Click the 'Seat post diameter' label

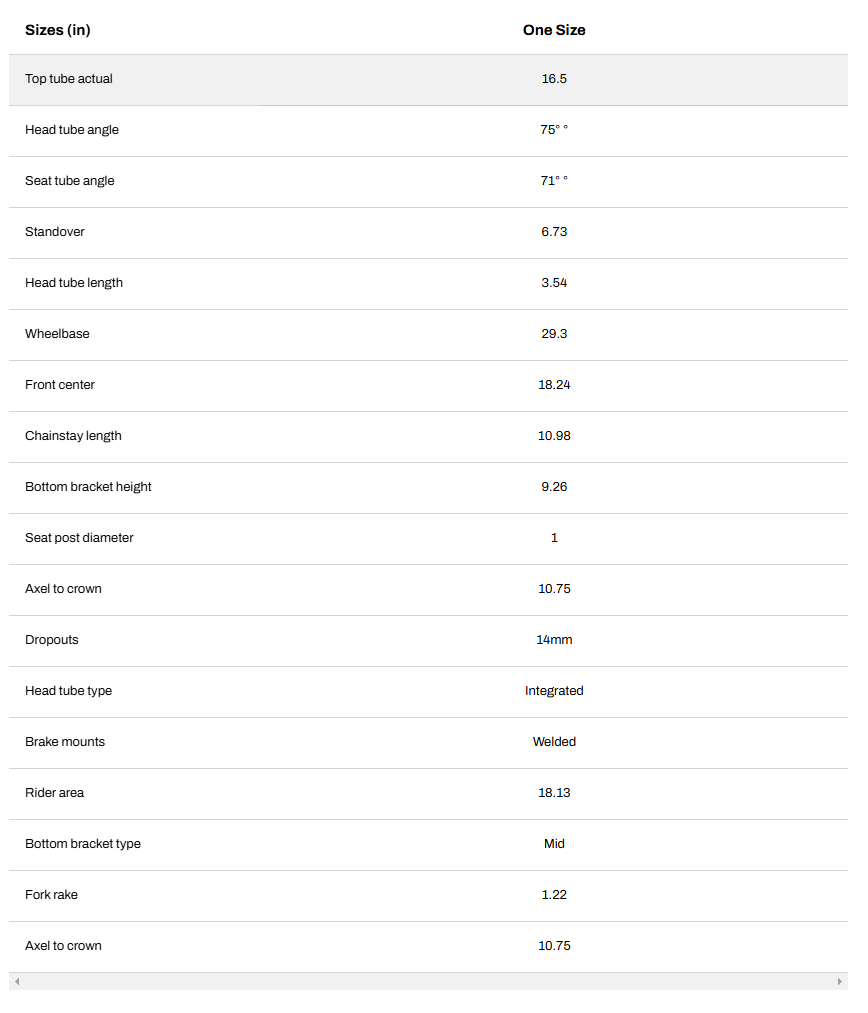79,538
